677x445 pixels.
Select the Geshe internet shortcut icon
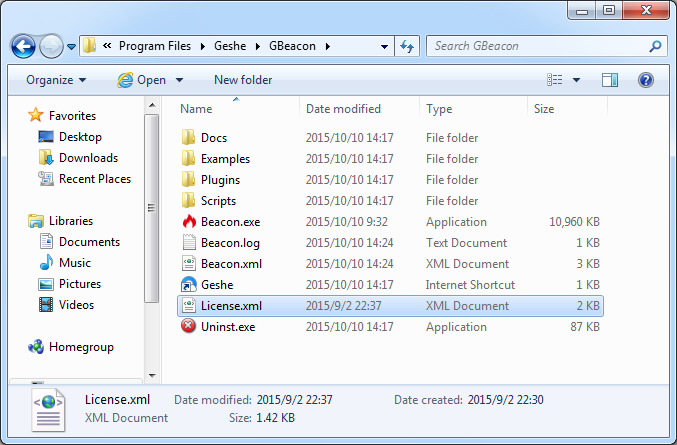click(x=189, y=284)
